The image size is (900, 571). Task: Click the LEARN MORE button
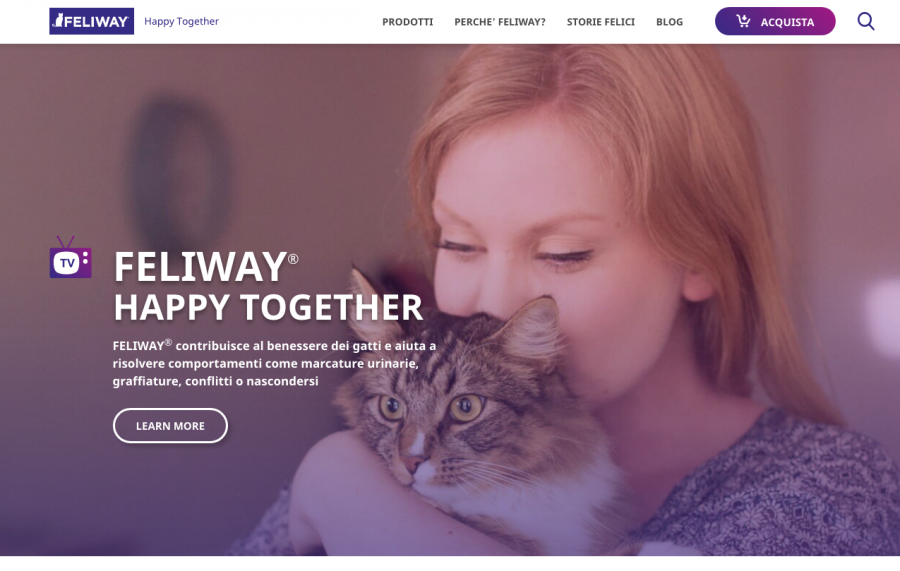170,426
